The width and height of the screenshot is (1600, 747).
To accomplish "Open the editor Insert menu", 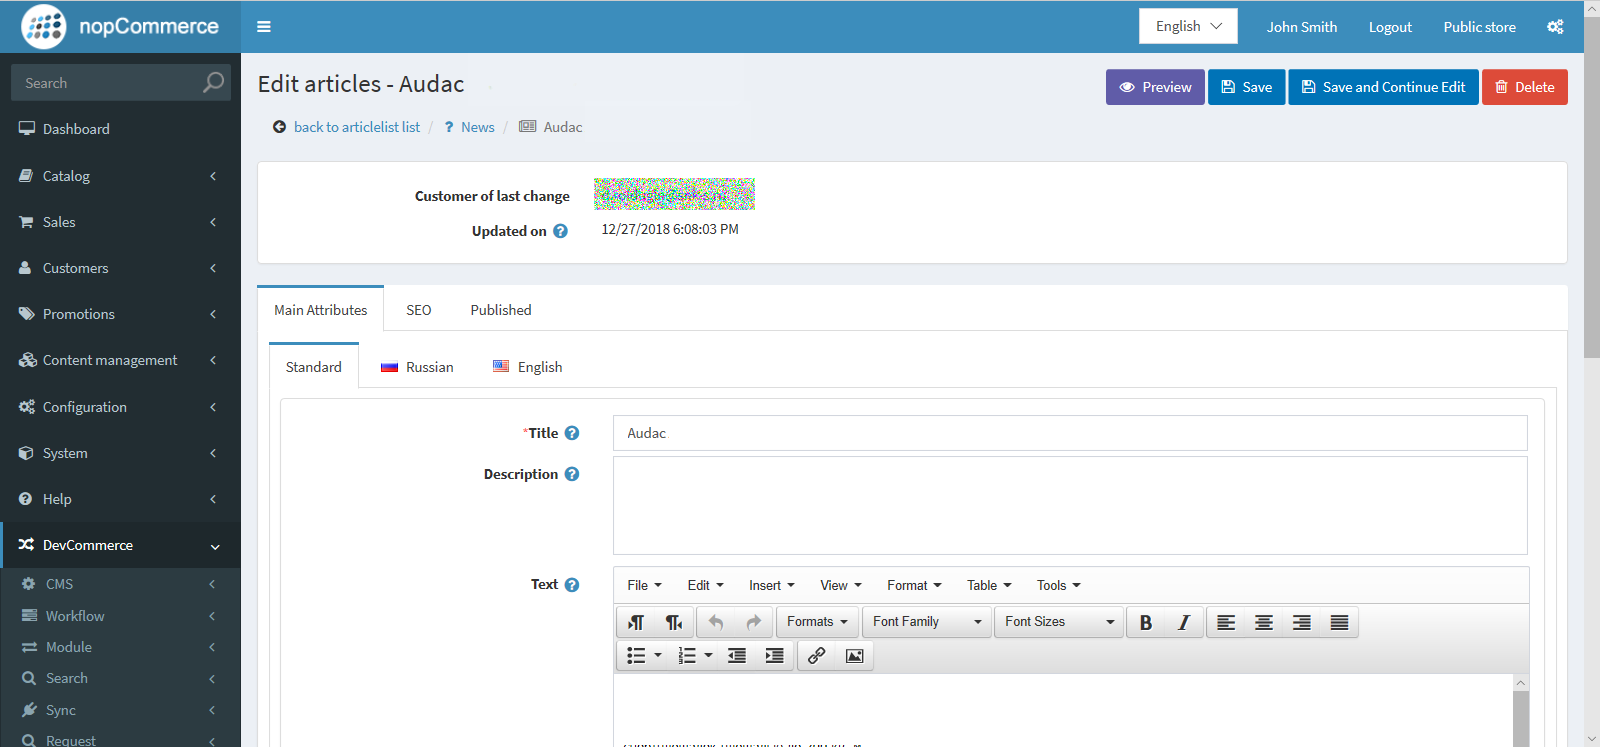I will coord(772,585).
